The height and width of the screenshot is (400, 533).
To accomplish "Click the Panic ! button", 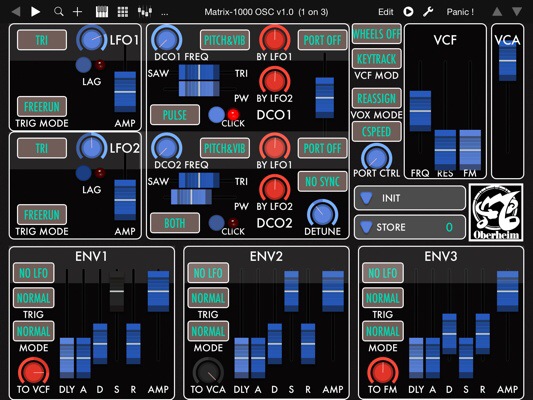I will tap(460, 12).
